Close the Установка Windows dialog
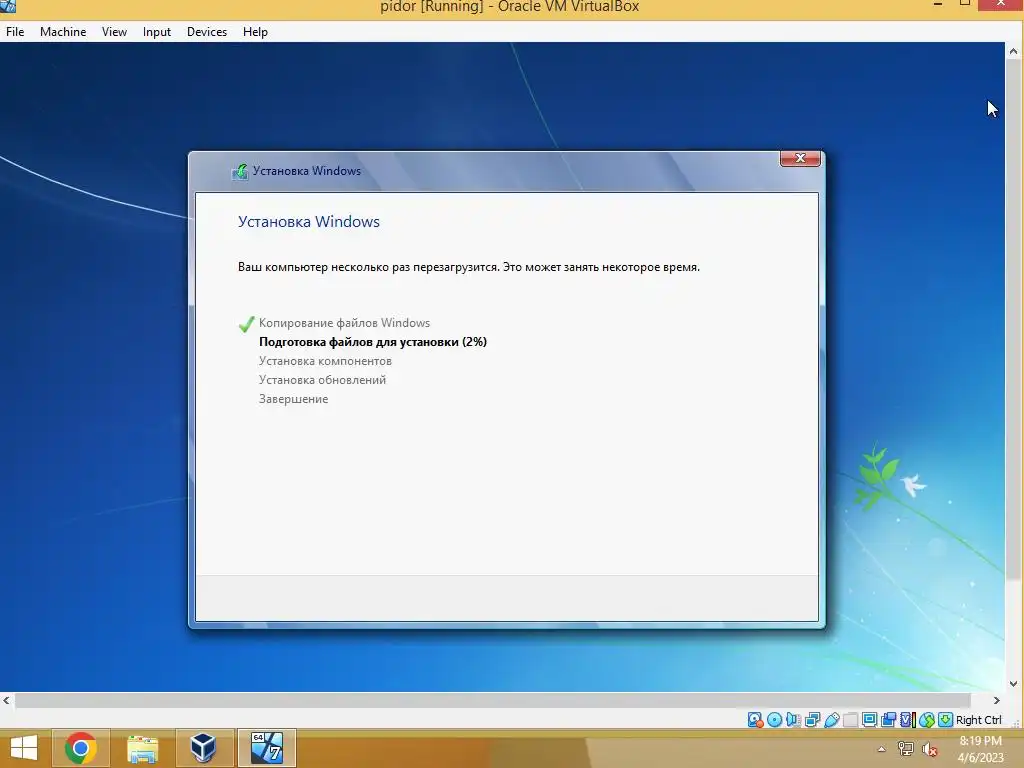Screen dimensions: 1024x768 [x=800, y=158]
